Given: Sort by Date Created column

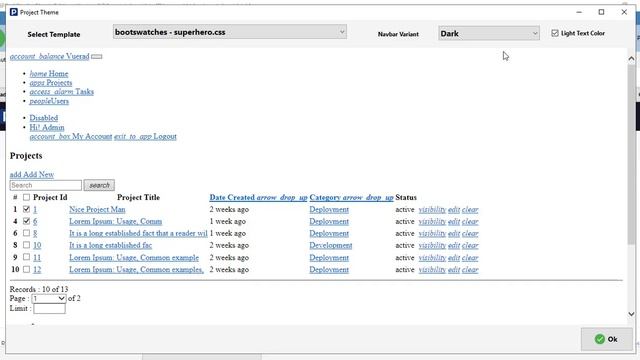Looking at the screenshot, I should pos(258,198).
